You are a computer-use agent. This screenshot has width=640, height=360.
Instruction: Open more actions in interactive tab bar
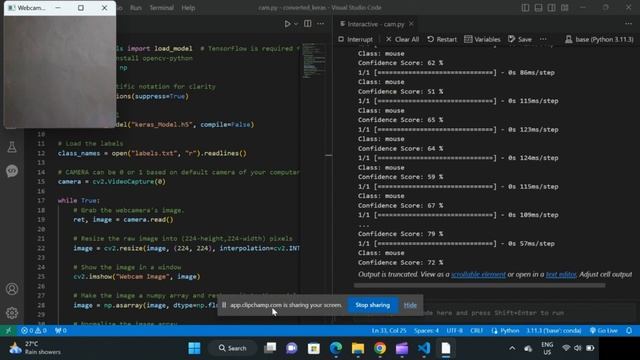point(629,24)
